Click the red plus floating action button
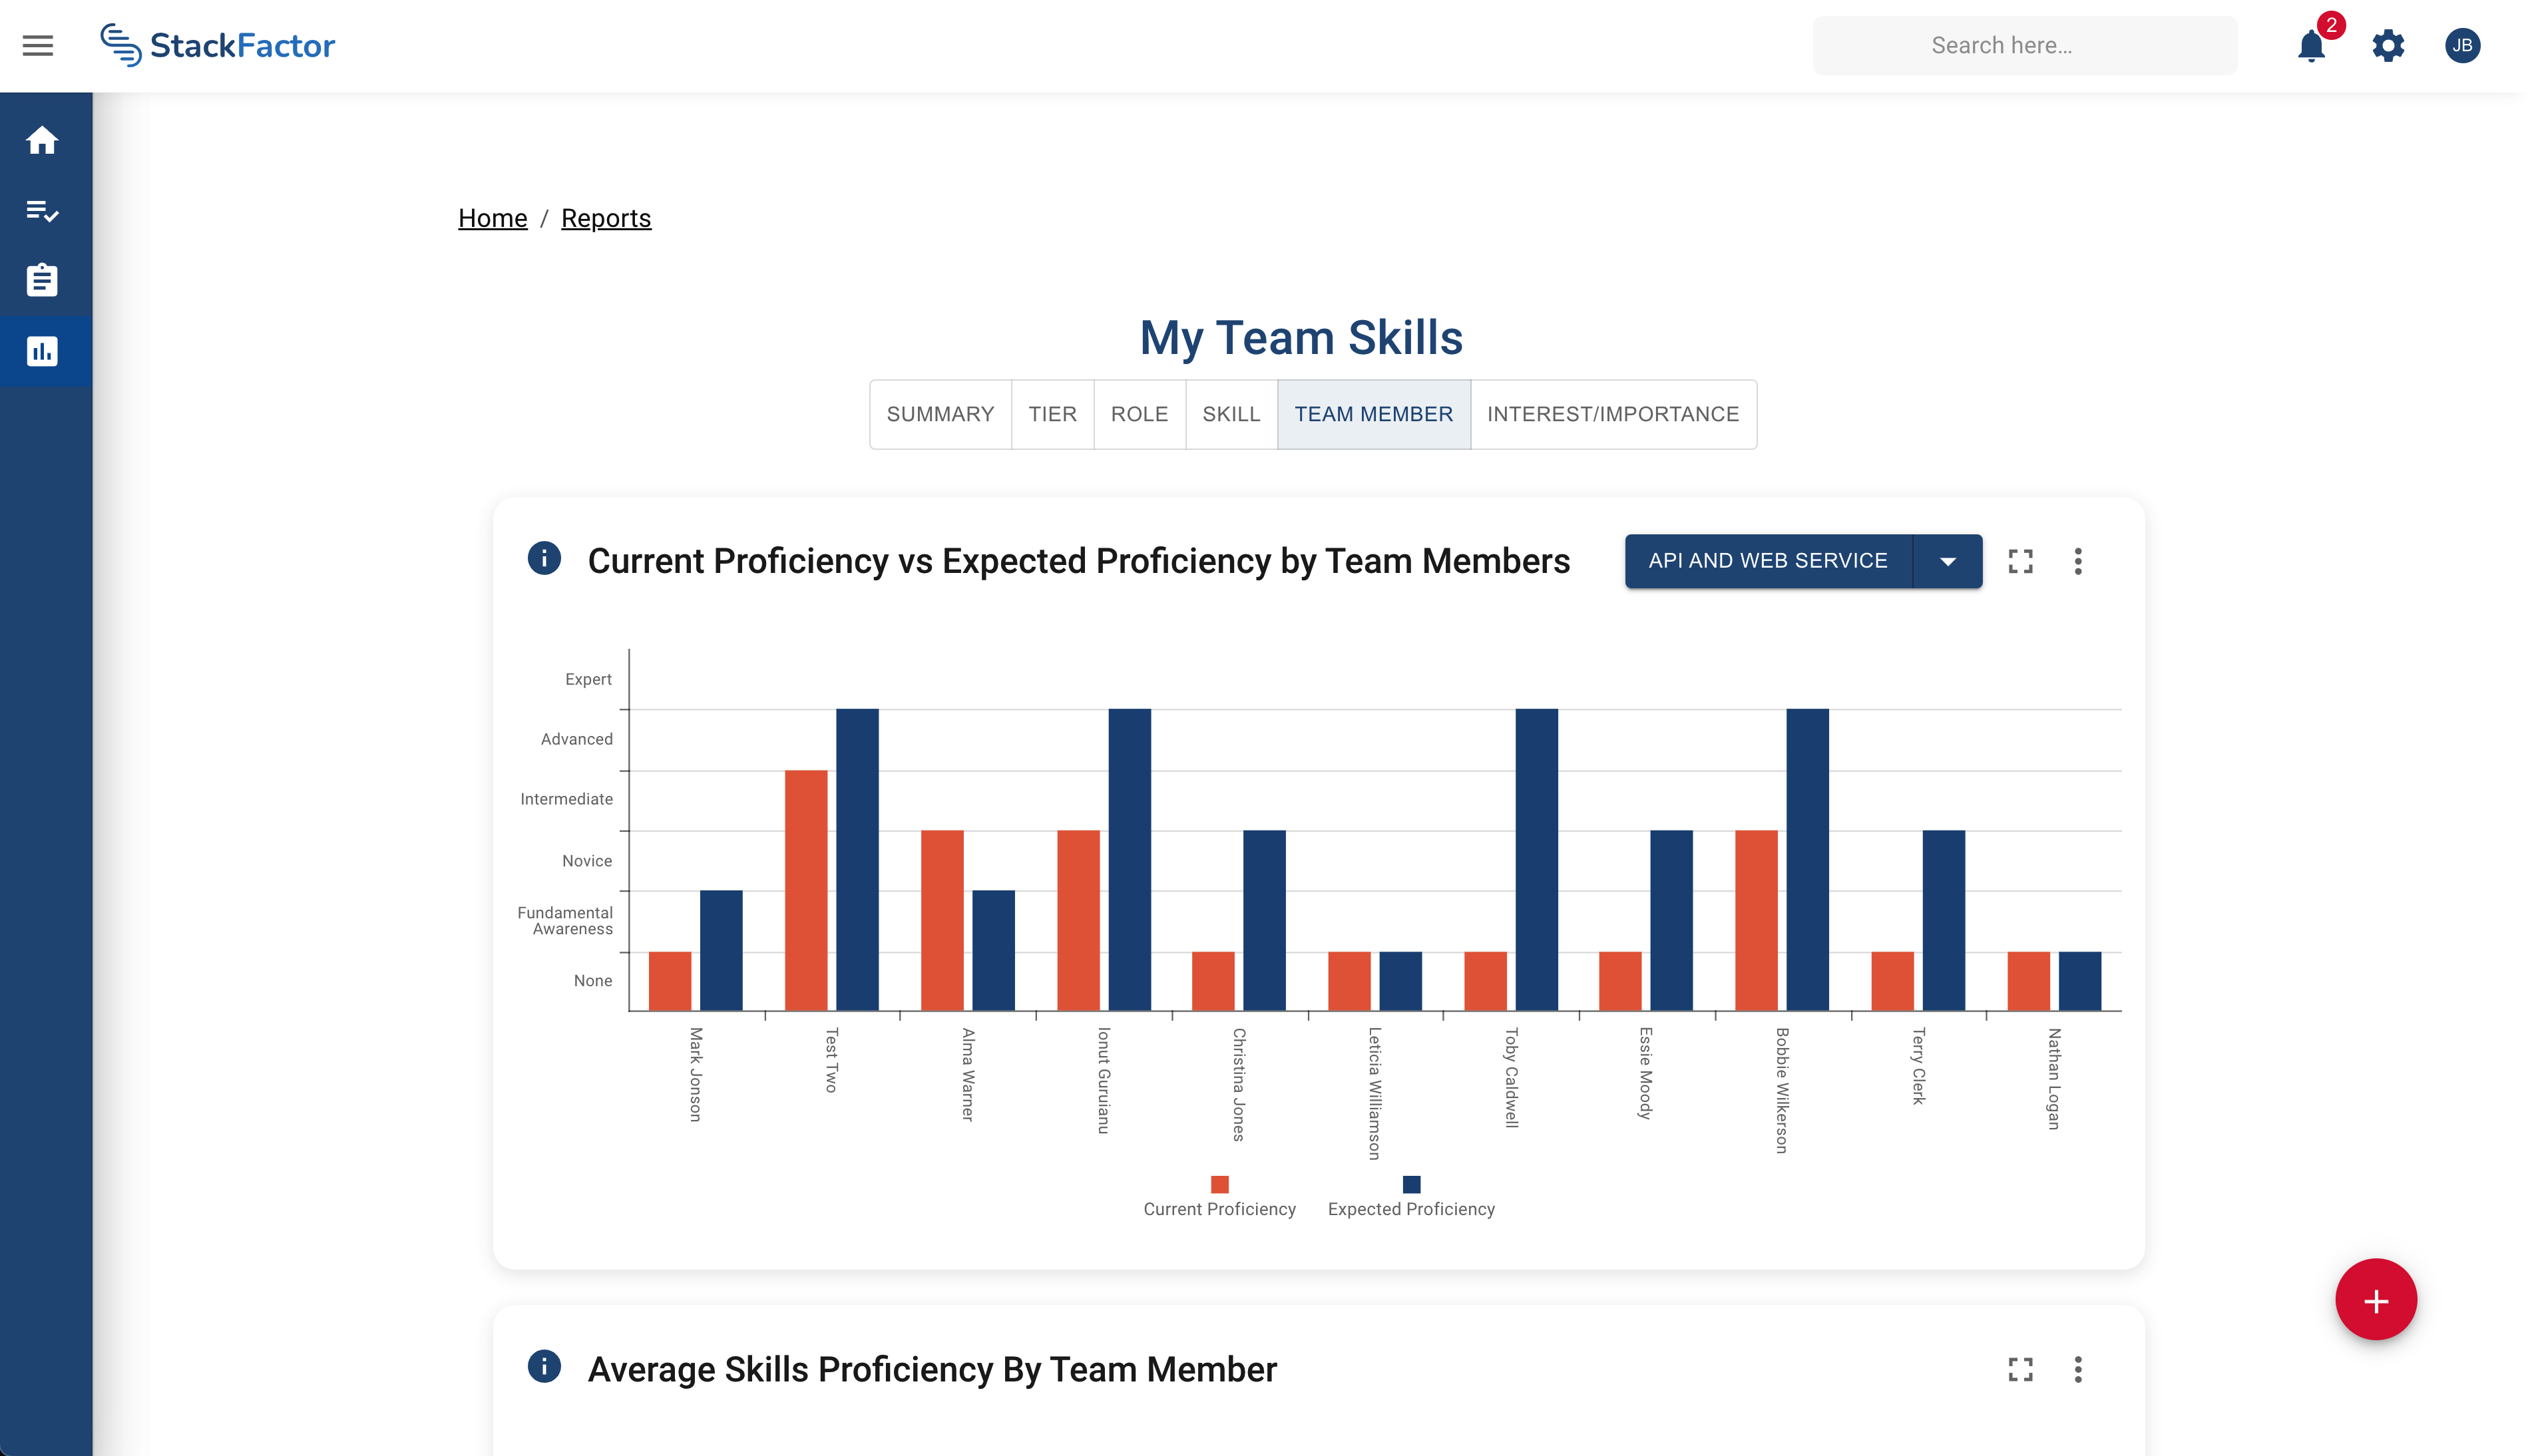This screenshot has width=2532, height=1456. [x=2376, y=1299]
